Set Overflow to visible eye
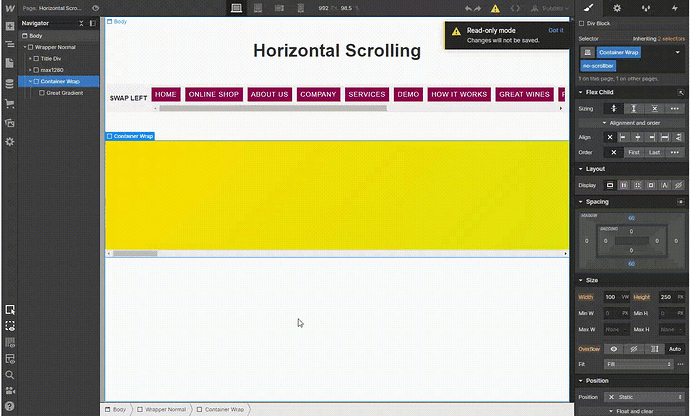 pyautogui.click(x=613, y=349)
